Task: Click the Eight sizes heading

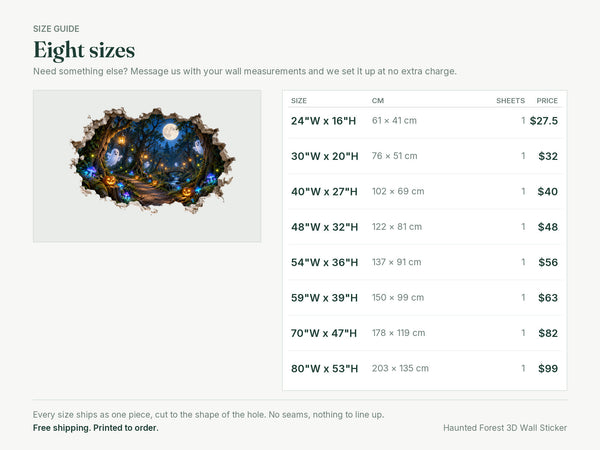Action: [84, 50]
